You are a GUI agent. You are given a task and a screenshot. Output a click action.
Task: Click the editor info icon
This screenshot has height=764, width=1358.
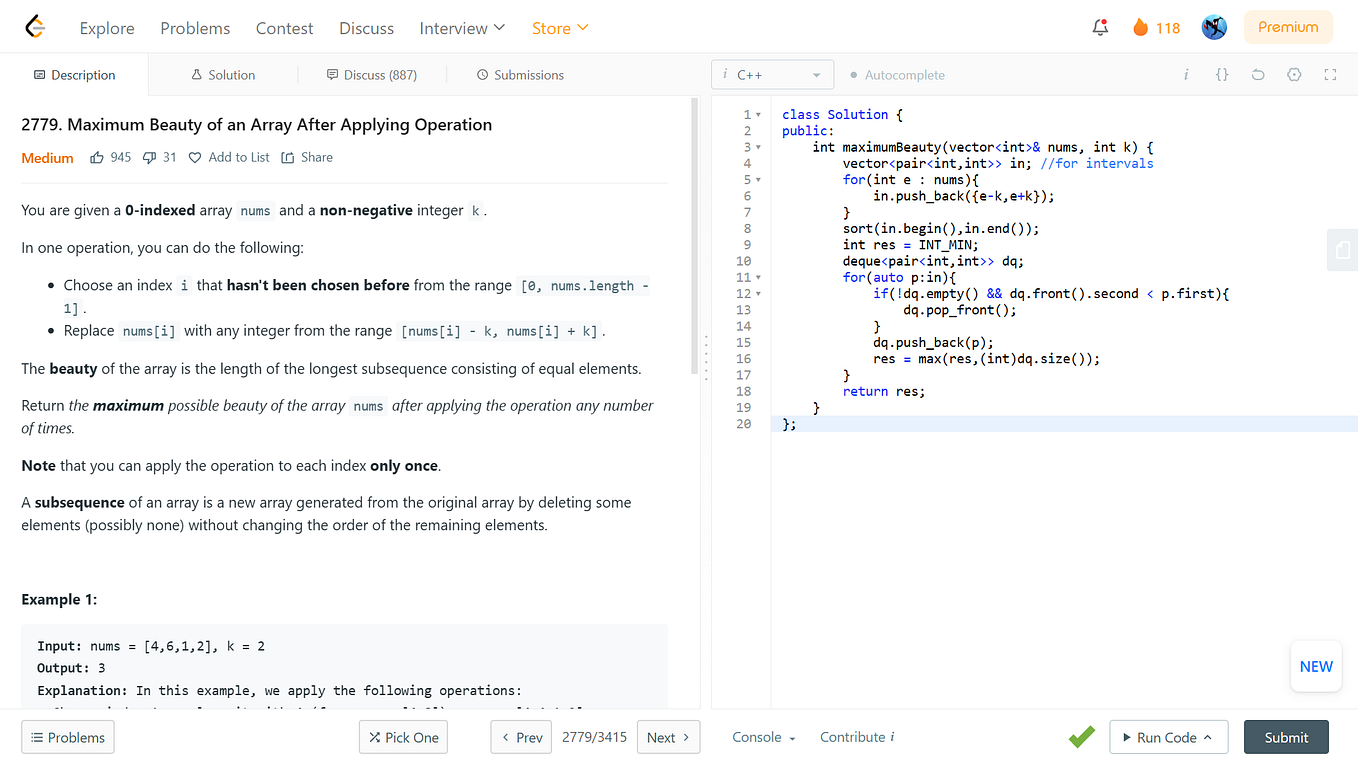pos(1185,74)
